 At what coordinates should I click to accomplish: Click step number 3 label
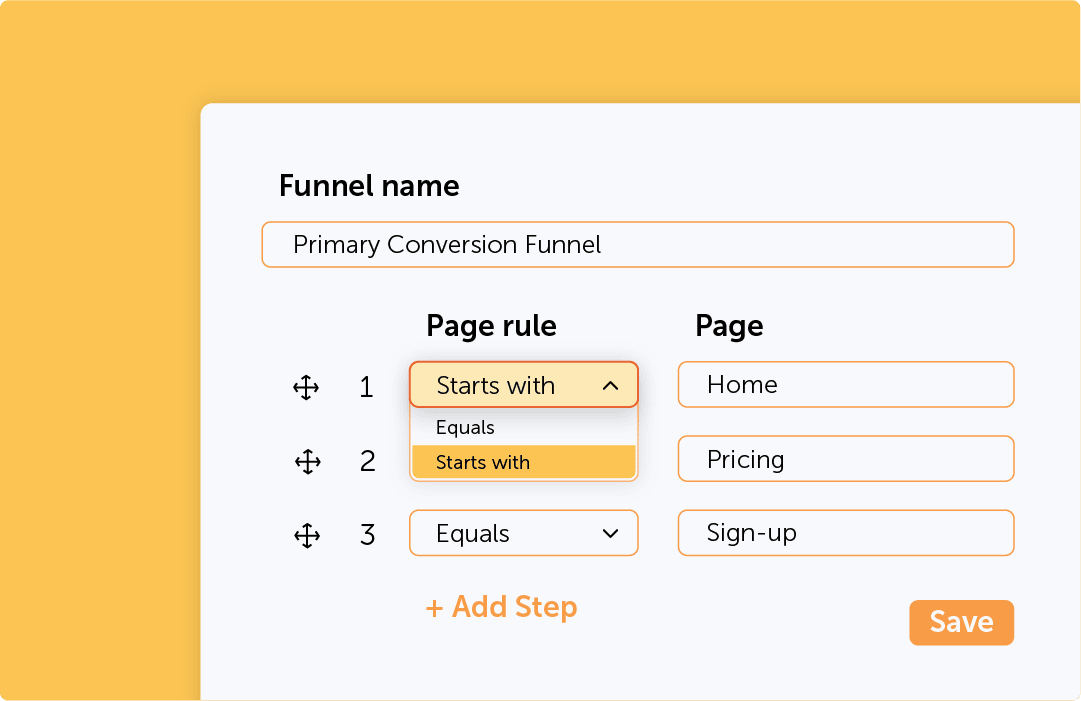367,535
